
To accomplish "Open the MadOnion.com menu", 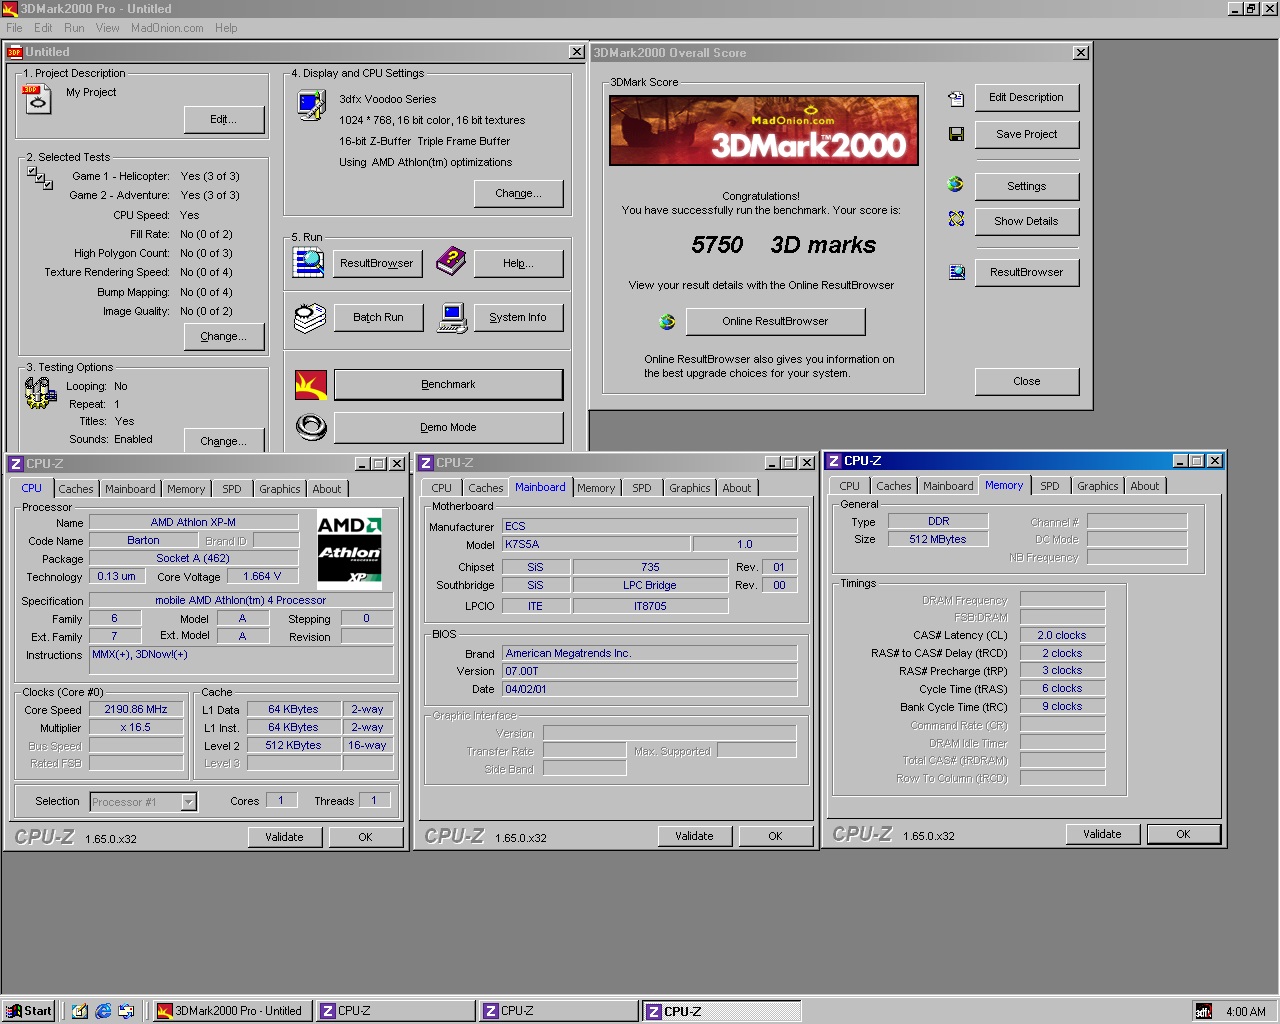I will [167, 28].
